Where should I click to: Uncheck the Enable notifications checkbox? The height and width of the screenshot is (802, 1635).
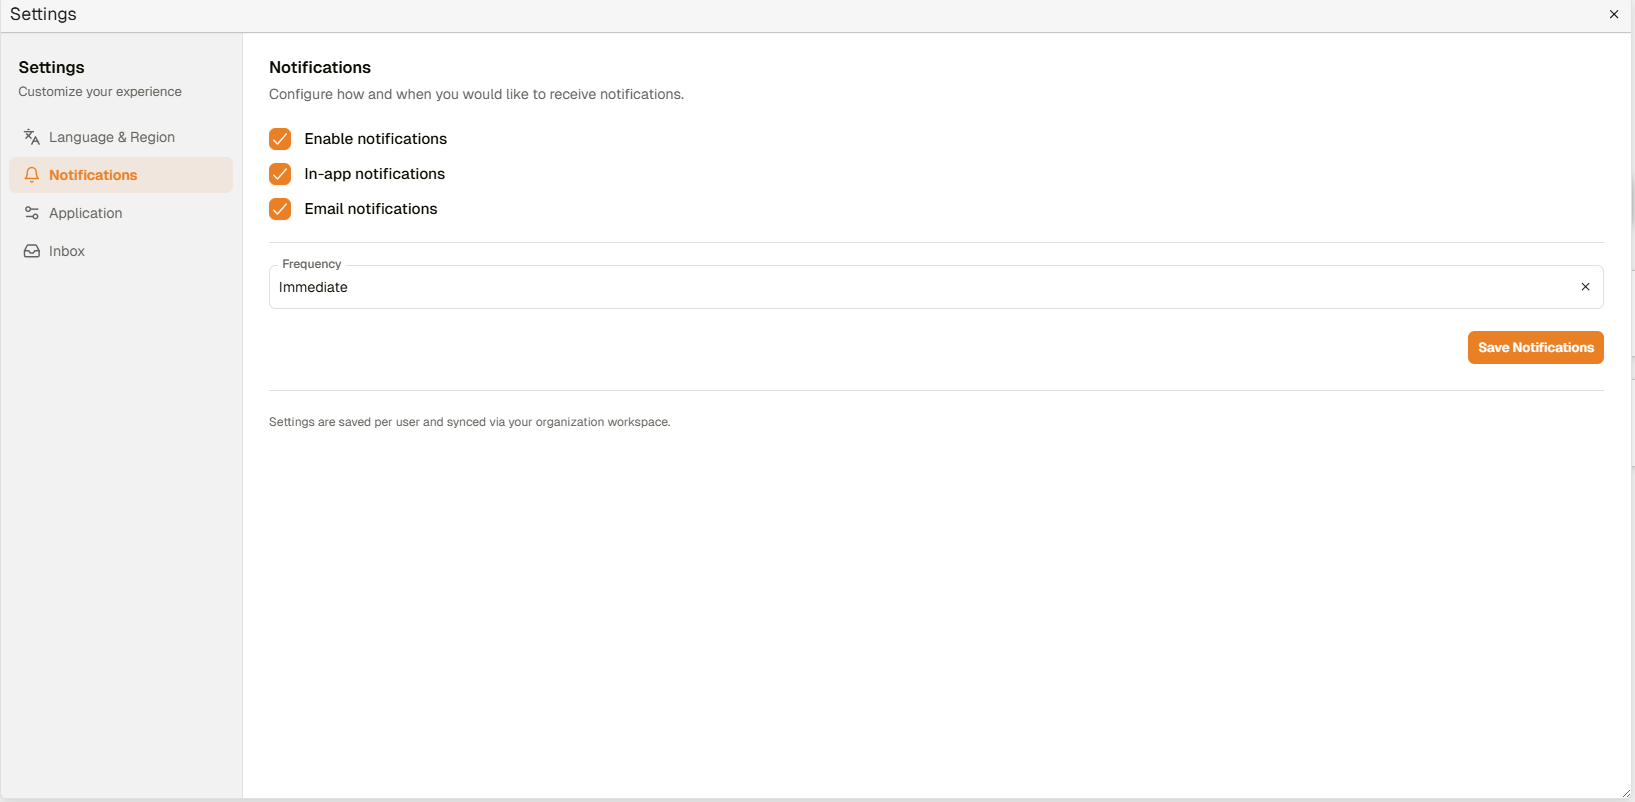[280, 139]
